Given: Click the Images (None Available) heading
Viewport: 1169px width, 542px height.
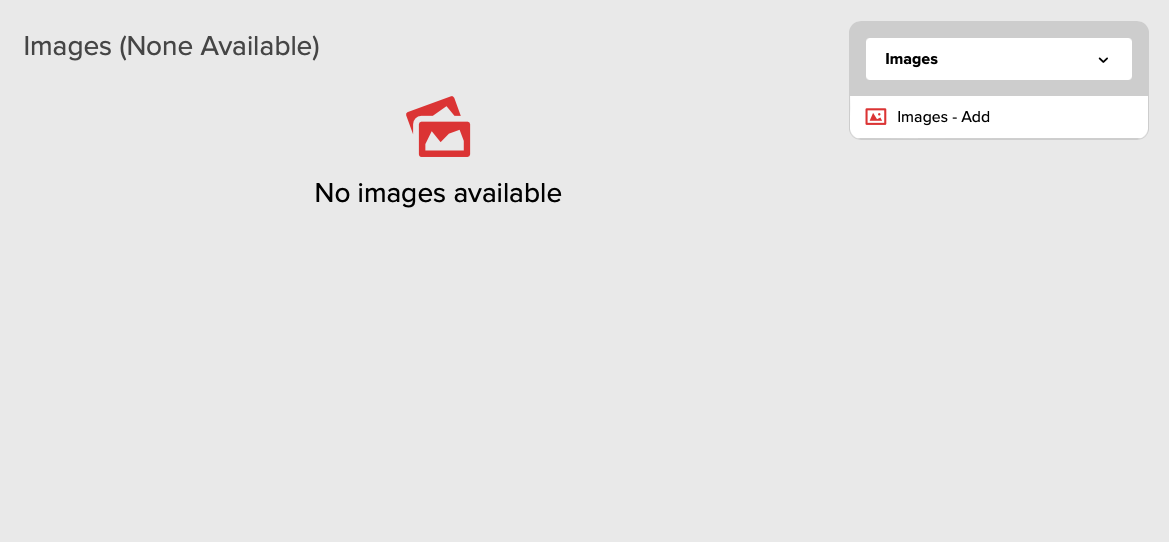Looking at the screenshot, I should tap(171, 46).
